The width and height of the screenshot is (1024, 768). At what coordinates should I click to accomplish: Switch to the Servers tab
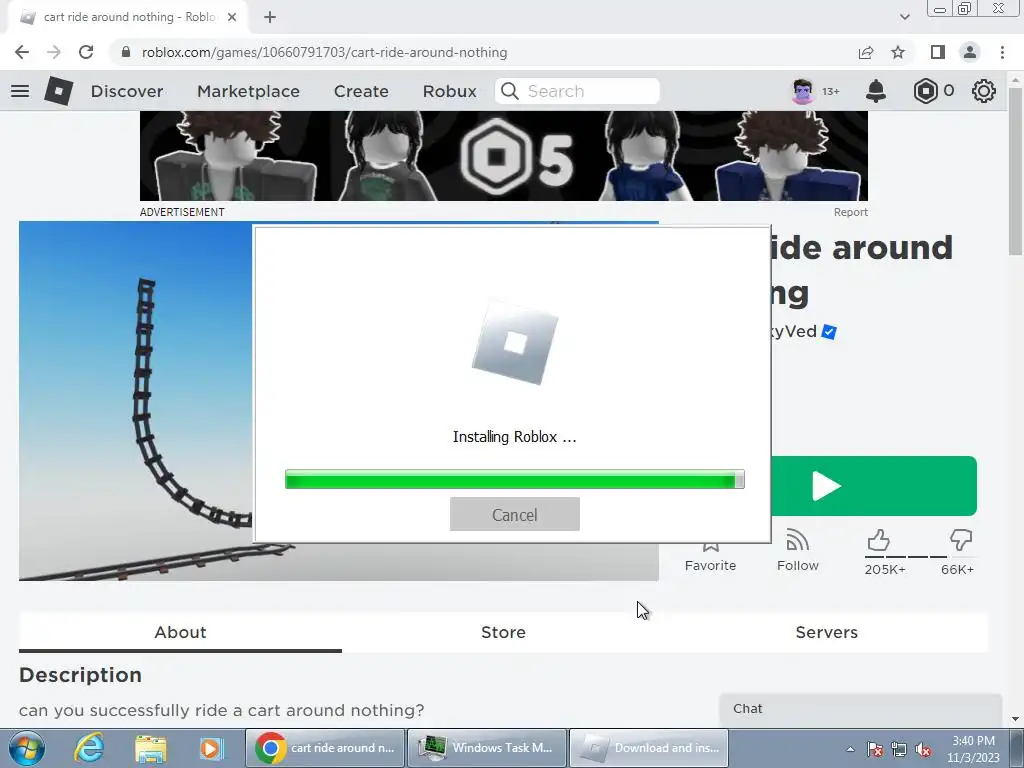826,632
